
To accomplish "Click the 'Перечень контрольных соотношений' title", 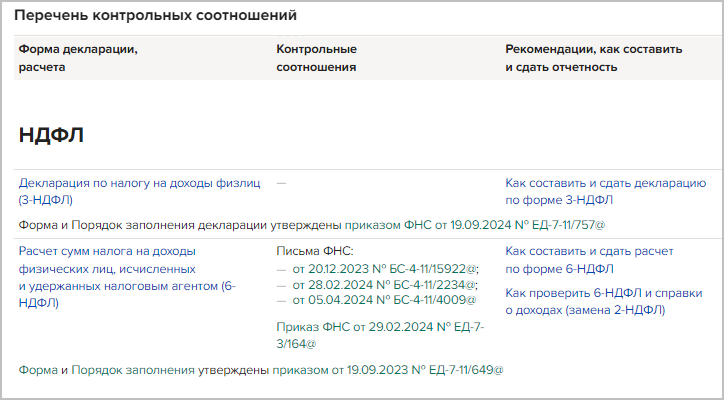I will pos(155,17).
